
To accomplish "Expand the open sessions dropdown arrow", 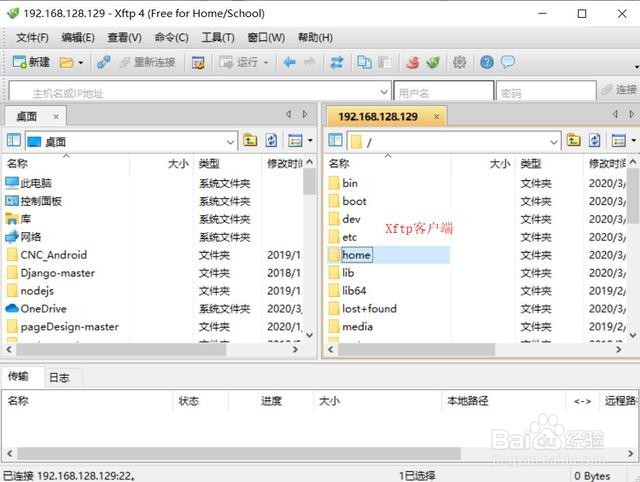I will tap(80, 62).
